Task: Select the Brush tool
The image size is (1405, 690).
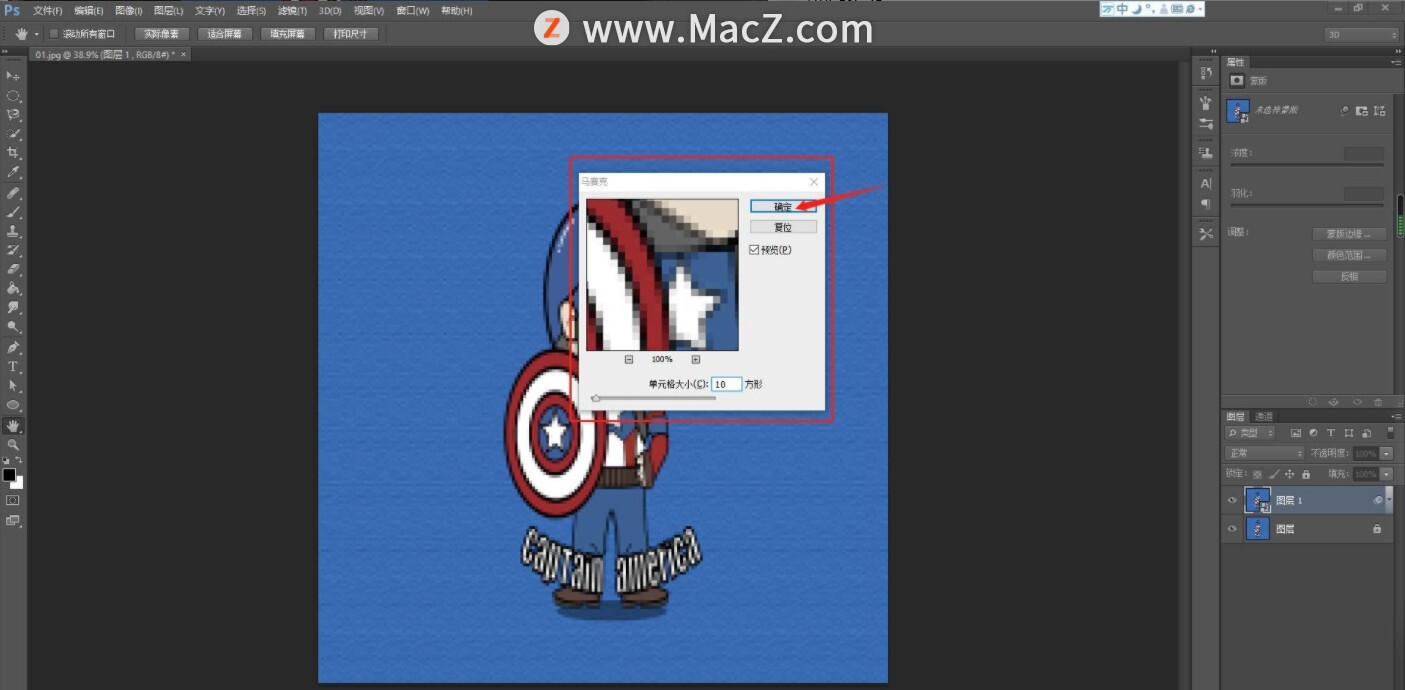Action: point(13,212)
